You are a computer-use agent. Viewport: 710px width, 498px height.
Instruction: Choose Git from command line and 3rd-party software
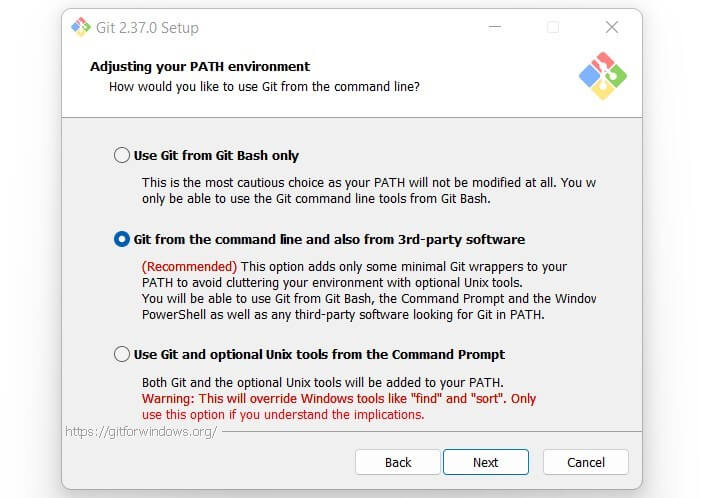tap(122, 239)
